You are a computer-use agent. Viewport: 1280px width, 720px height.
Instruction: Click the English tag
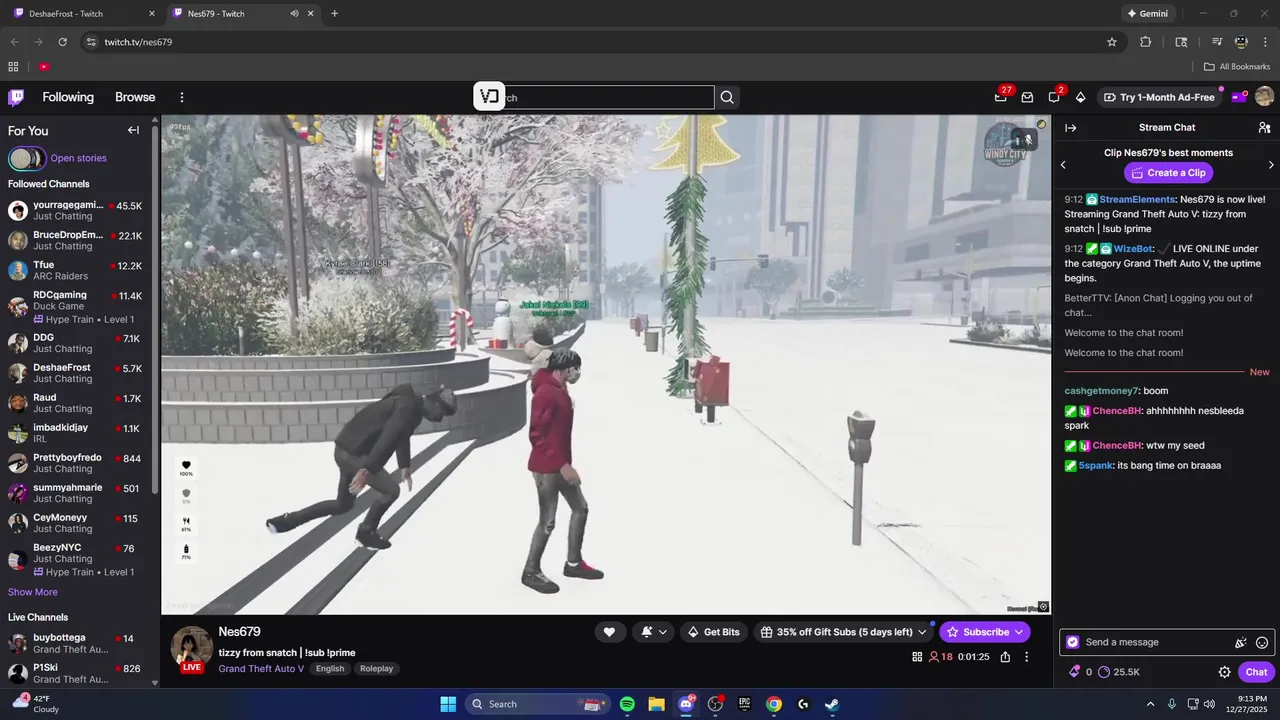point(330,669)
